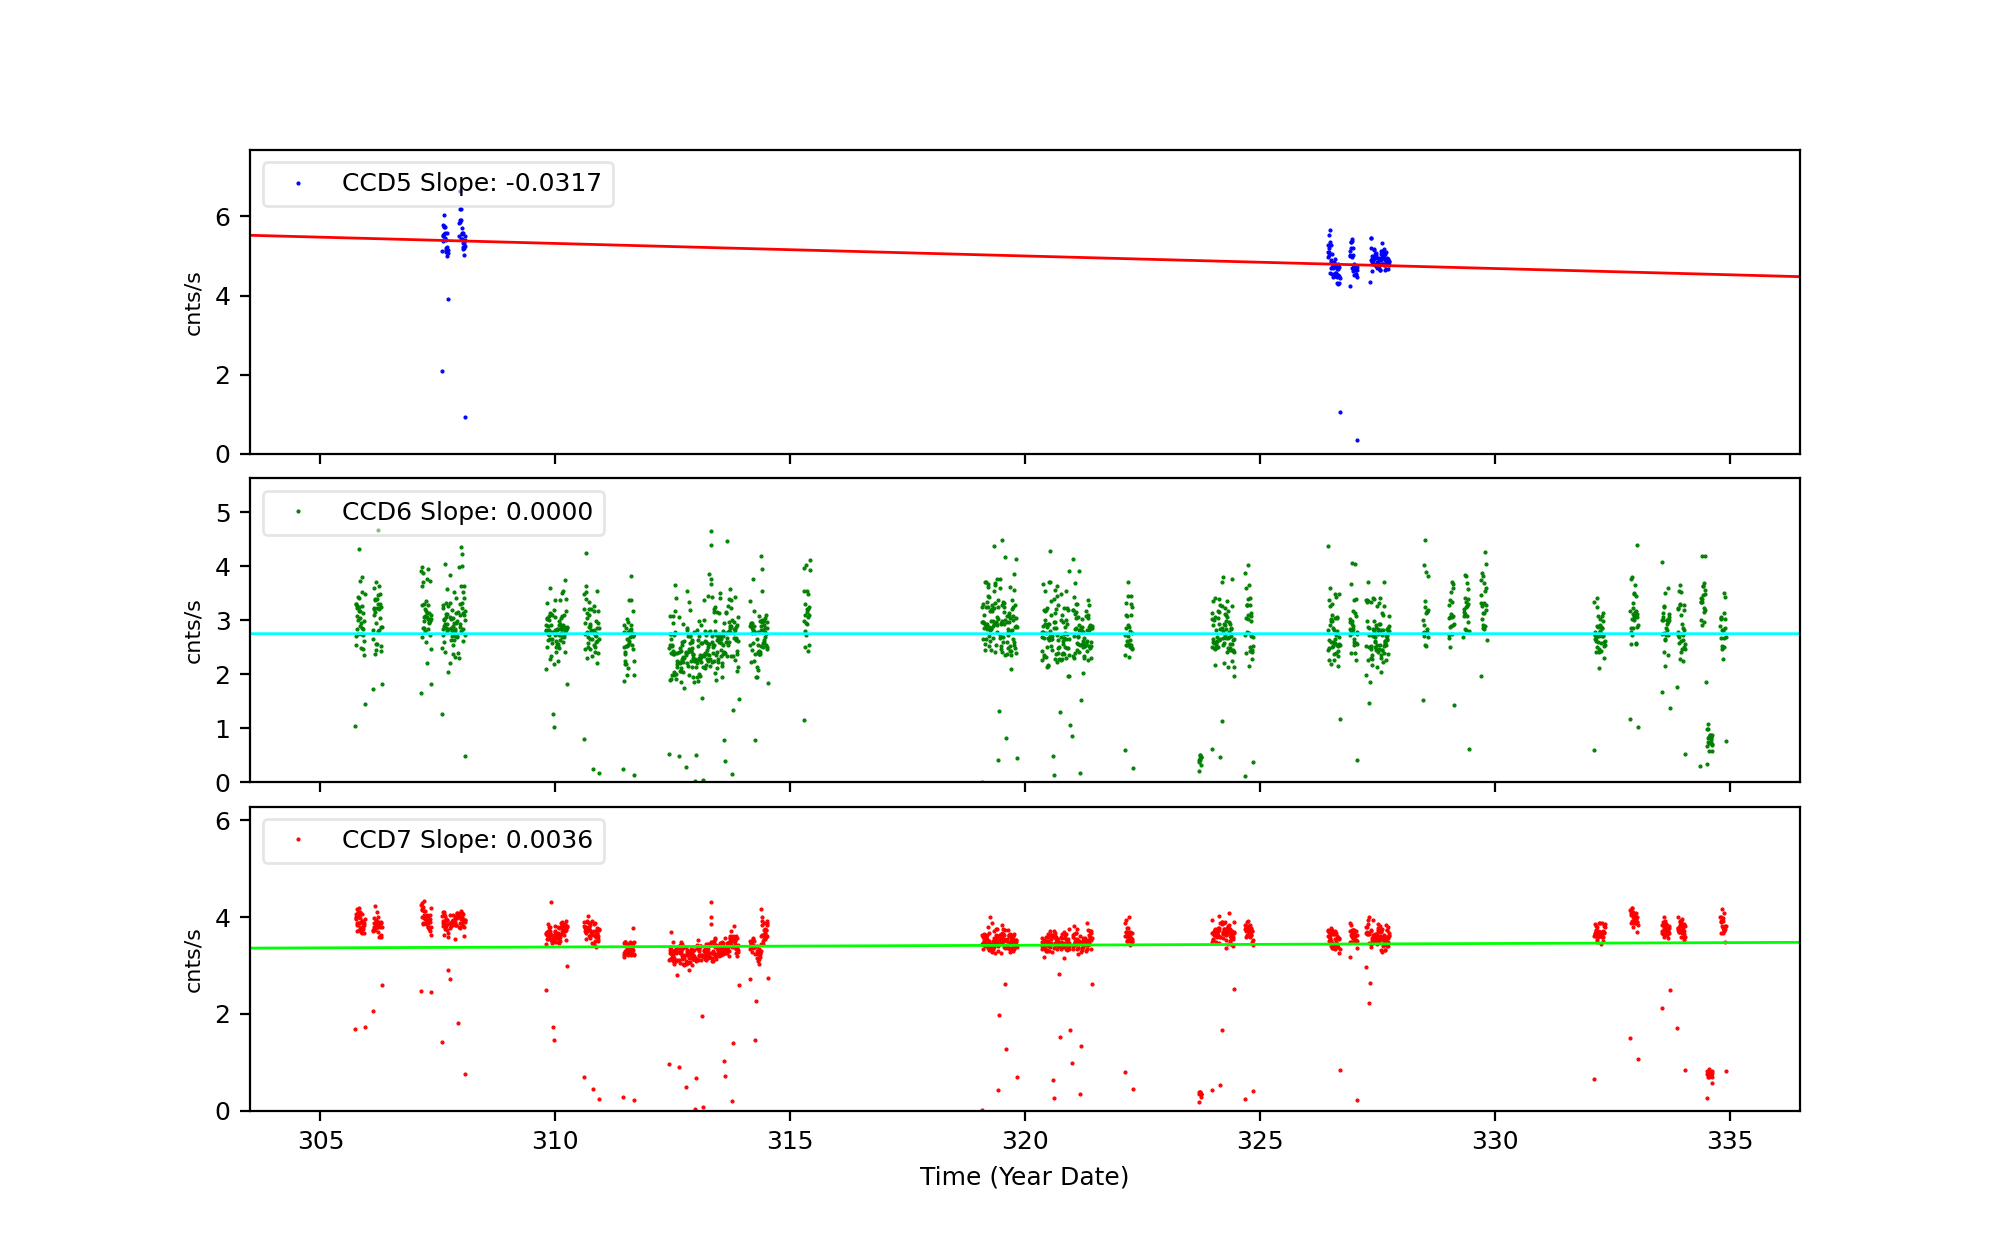Click x-axis tick label 335
The image size is (2000, 1248).
click(x=1730, y=1142)
